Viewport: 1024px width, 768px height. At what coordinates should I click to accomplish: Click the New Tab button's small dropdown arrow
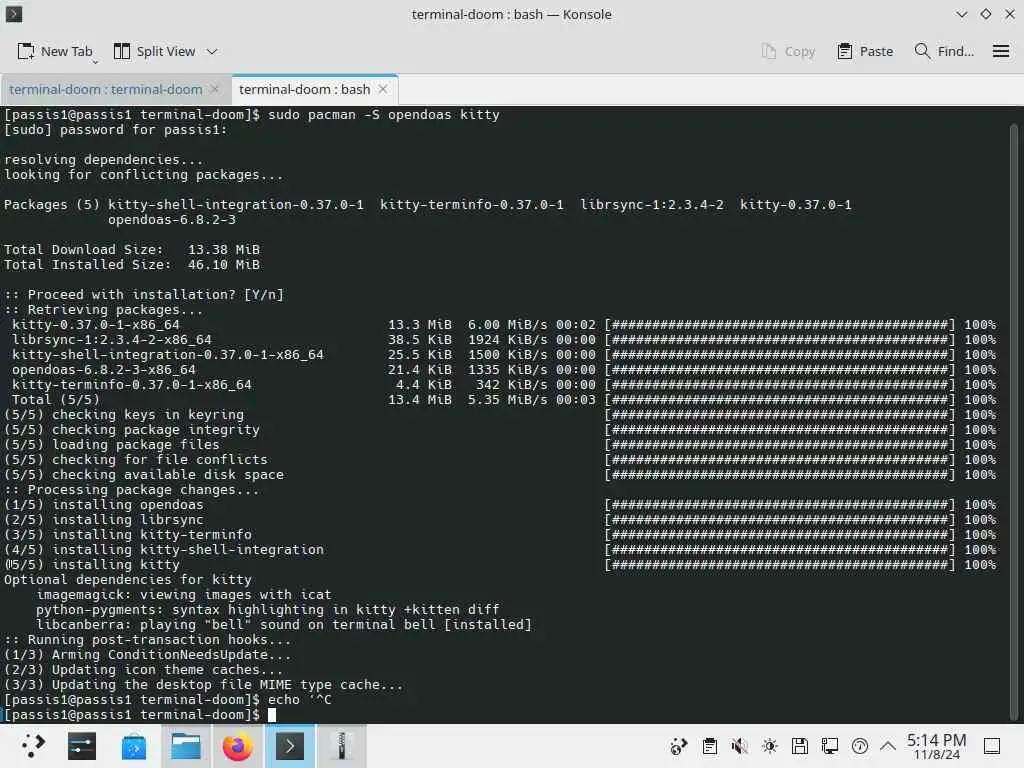tap(95, 61)
